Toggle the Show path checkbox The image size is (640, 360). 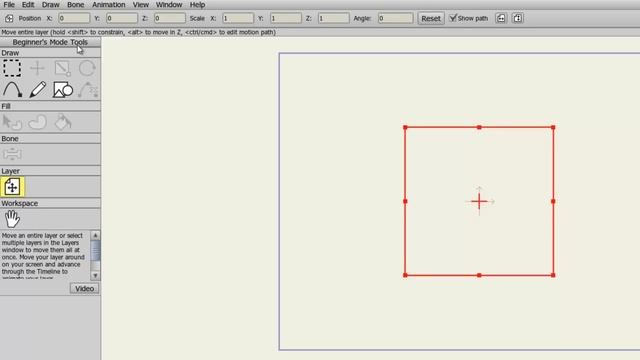tap(453, 18)
